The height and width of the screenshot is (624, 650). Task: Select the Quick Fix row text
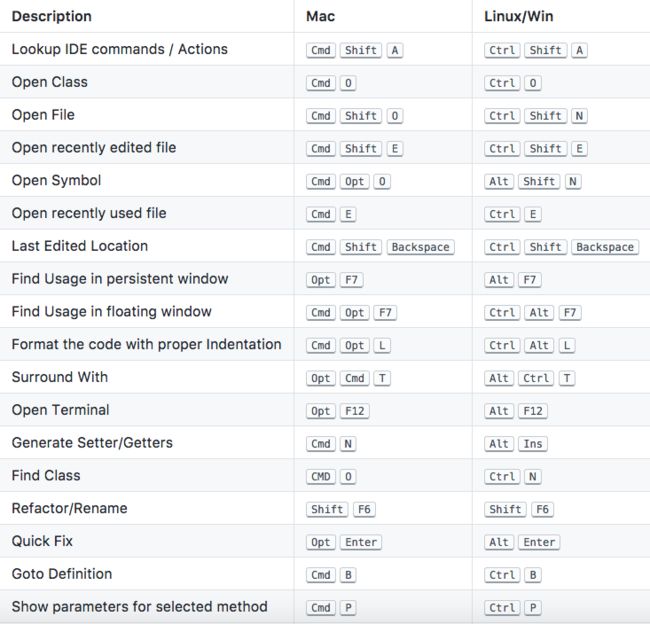pos(42,541)
